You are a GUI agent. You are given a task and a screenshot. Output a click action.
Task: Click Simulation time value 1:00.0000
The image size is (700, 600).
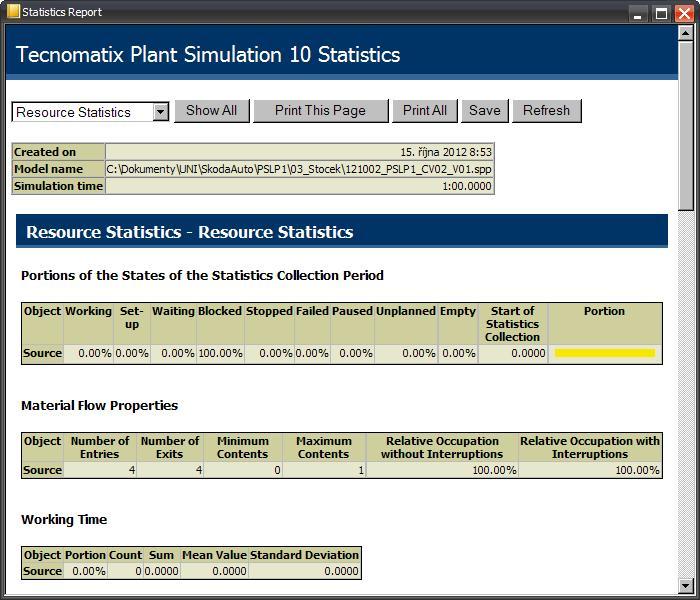coord(467,186)
